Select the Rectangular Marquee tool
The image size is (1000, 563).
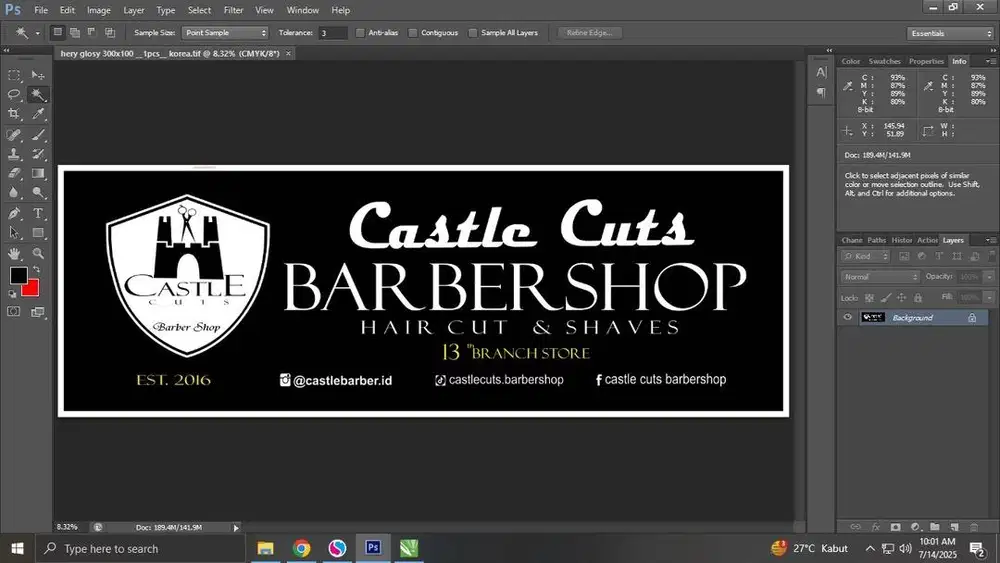[14, 75]
